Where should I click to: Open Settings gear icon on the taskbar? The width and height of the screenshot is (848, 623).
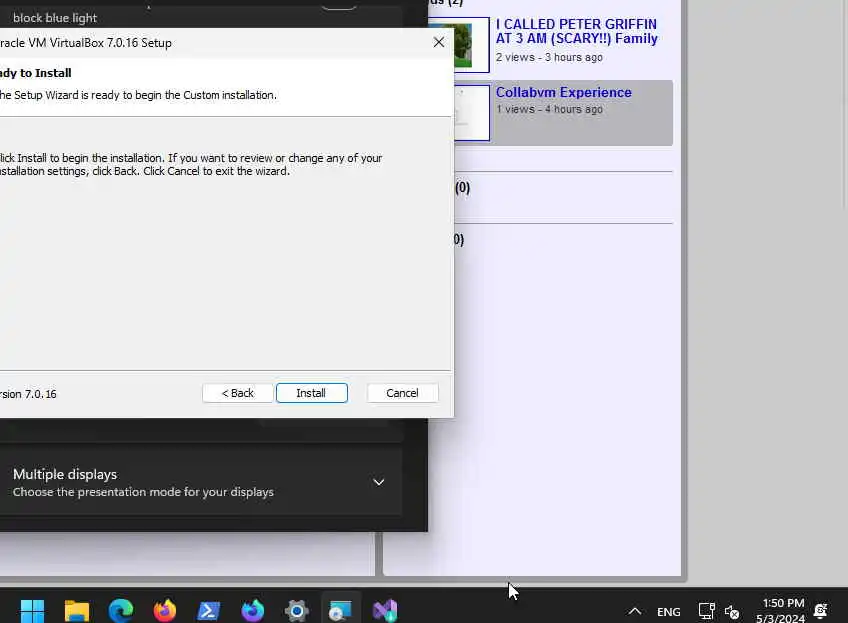[297, 611]
